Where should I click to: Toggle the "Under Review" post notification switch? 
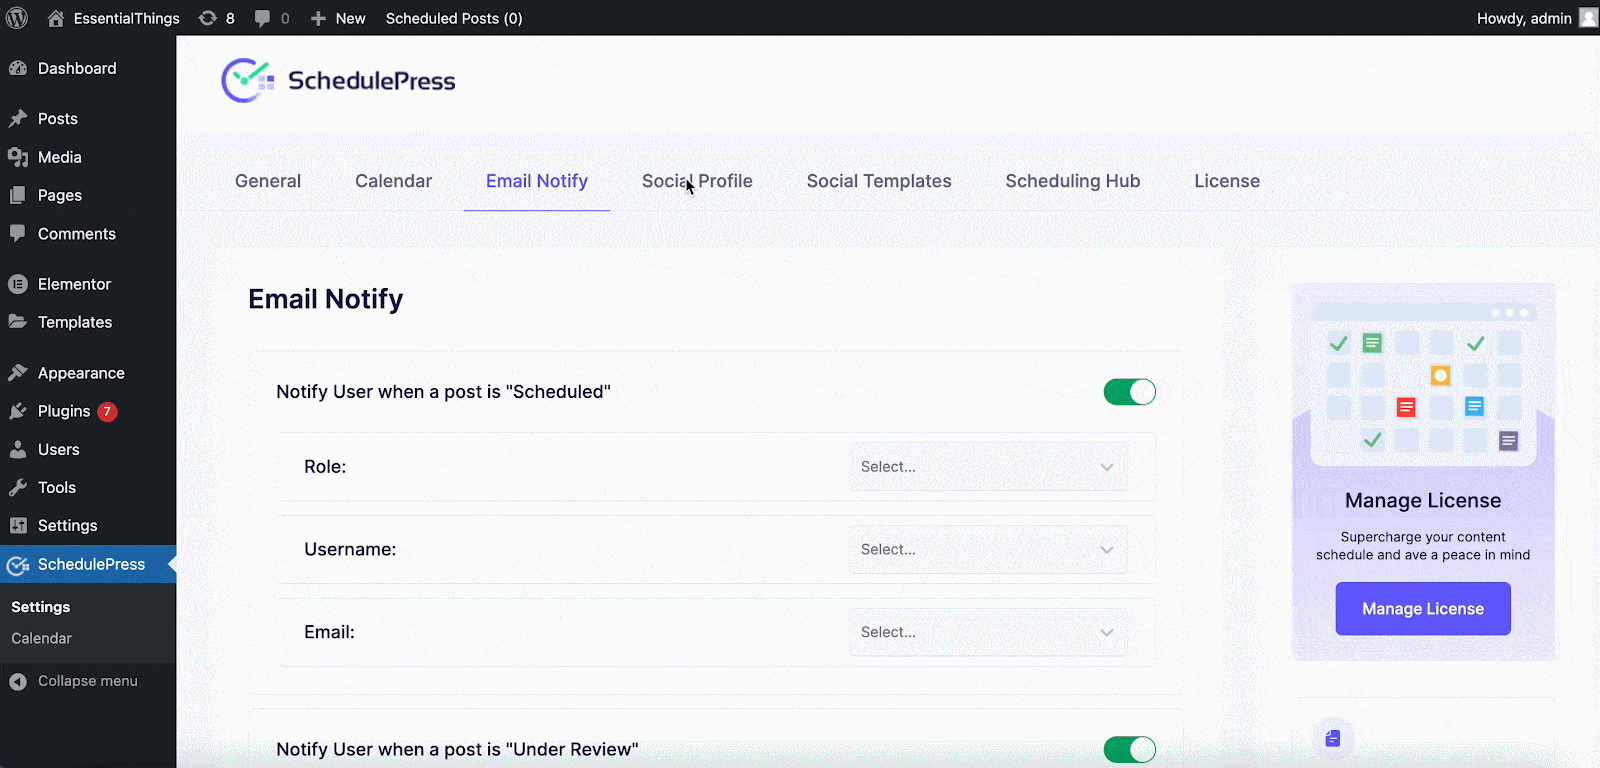(1130, 749)
